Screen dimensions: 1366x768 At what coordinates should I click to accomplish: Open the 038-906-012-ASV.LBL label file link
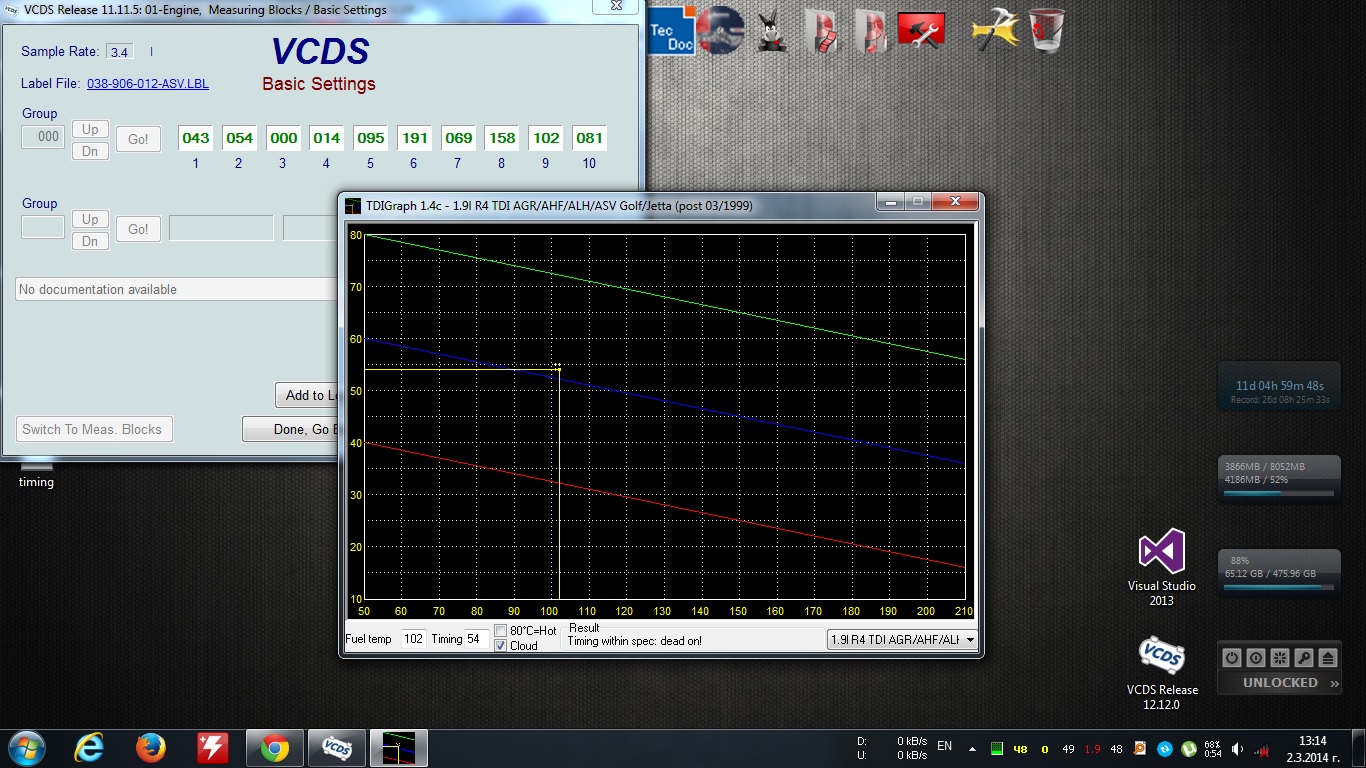148,84
